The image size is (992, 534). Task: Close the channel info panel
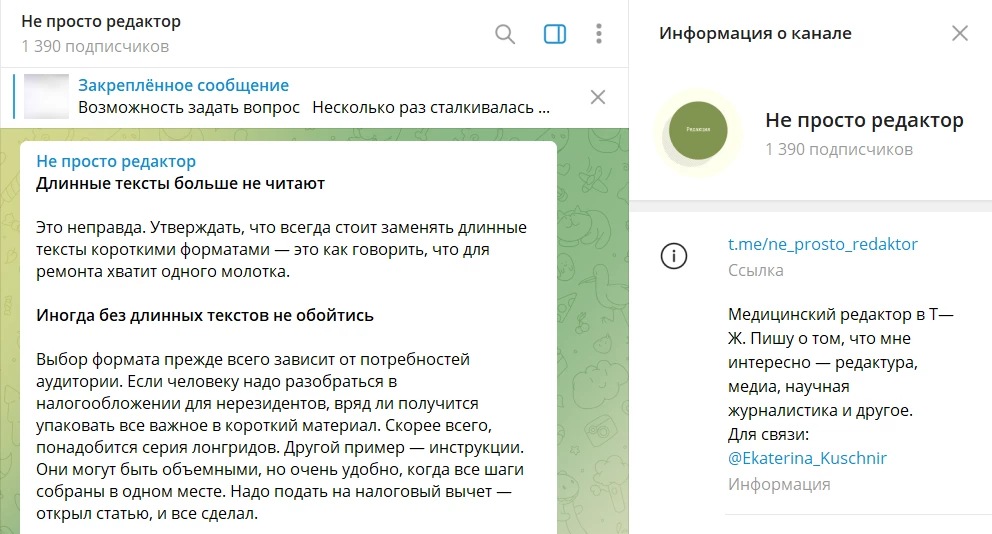[960, 34]
